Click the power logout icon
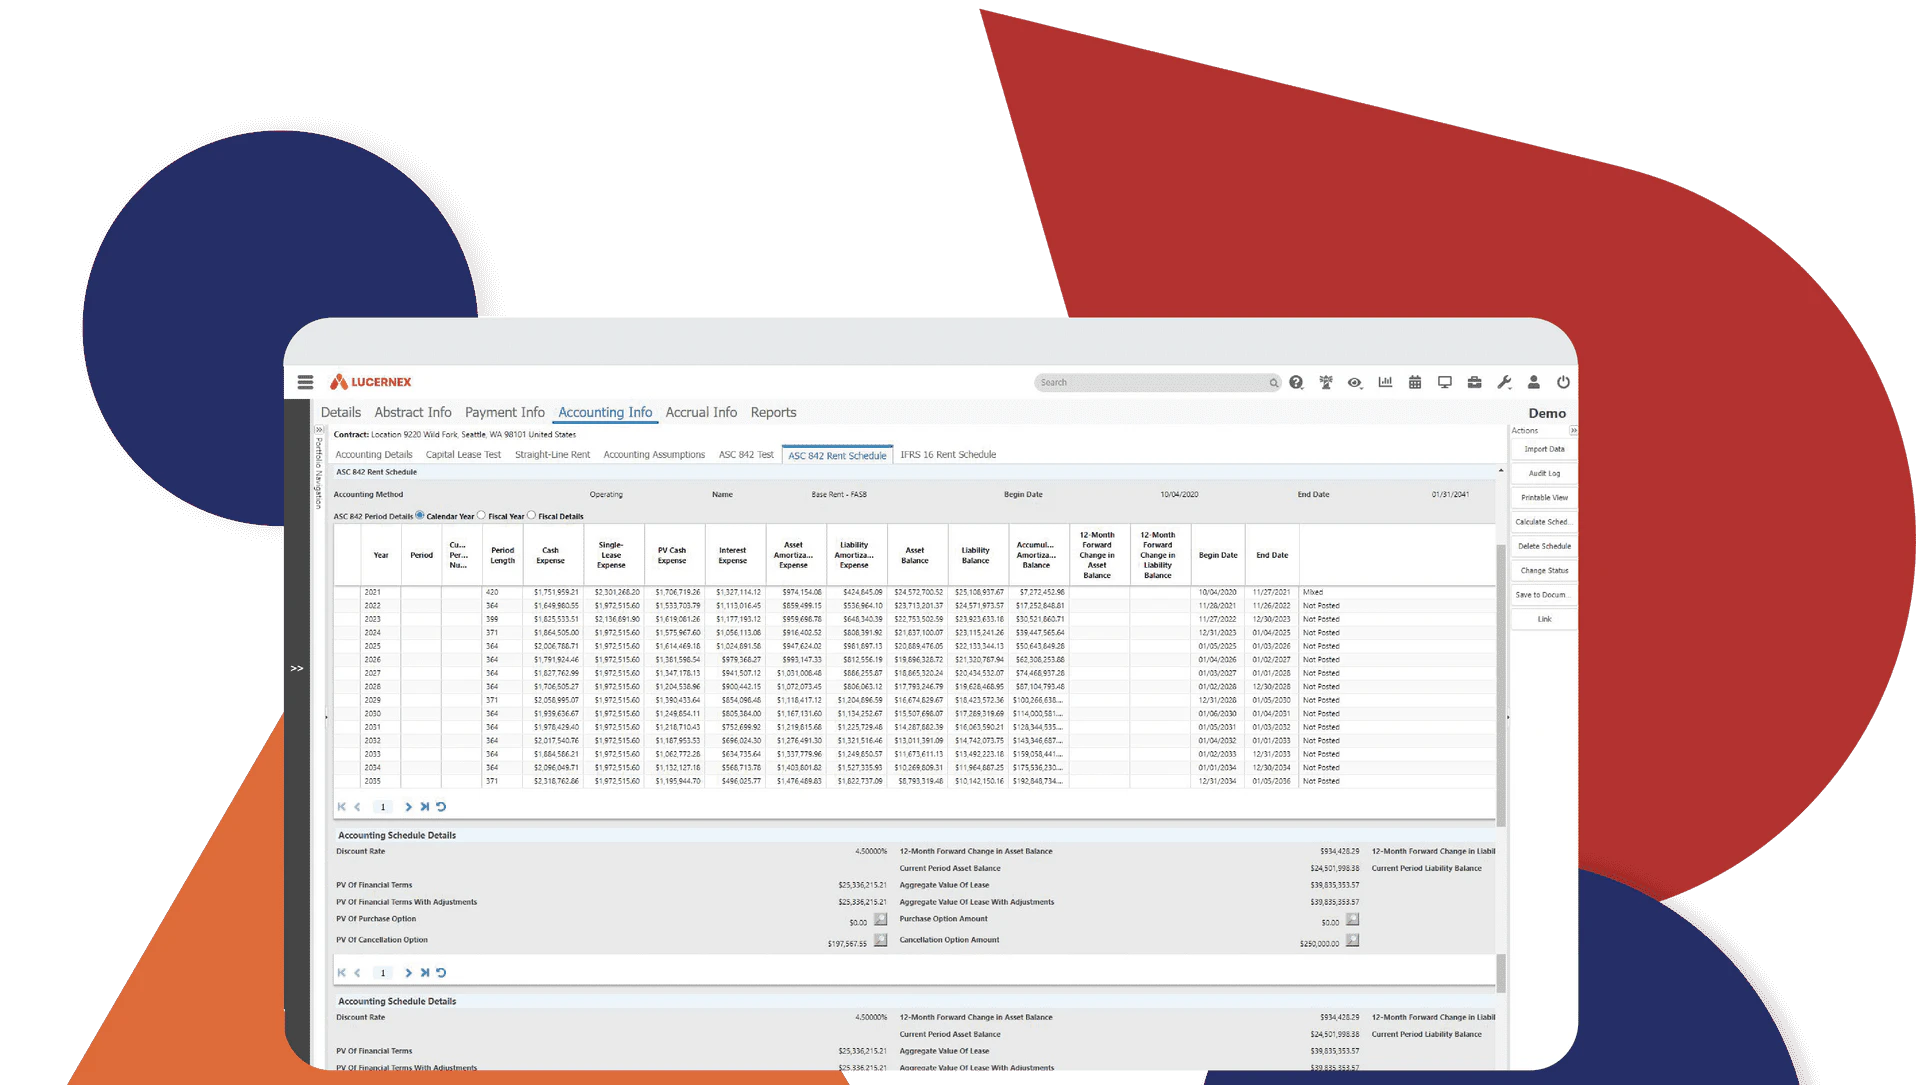This screenshot has width=1920, height=1085. tap(1562, 382)
